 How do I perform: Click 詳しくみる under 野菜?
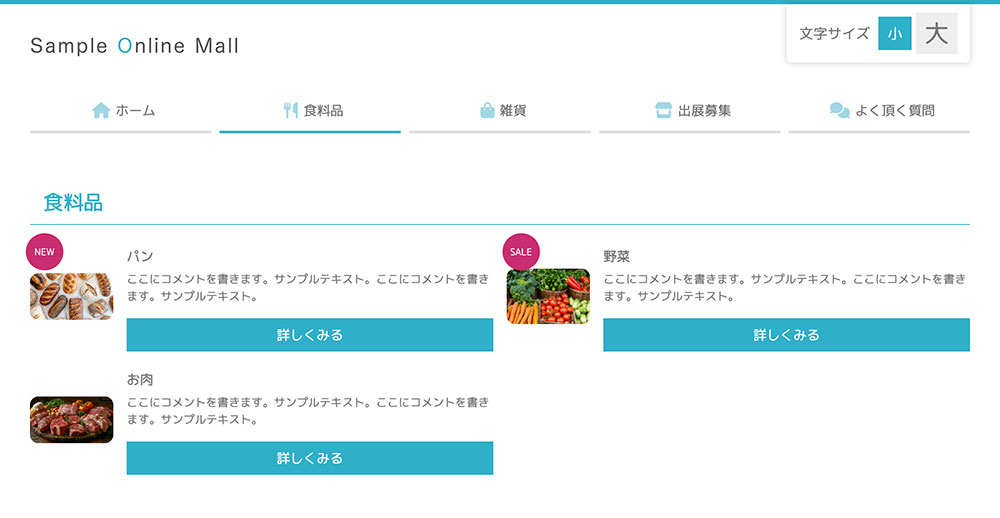[786, 335]
